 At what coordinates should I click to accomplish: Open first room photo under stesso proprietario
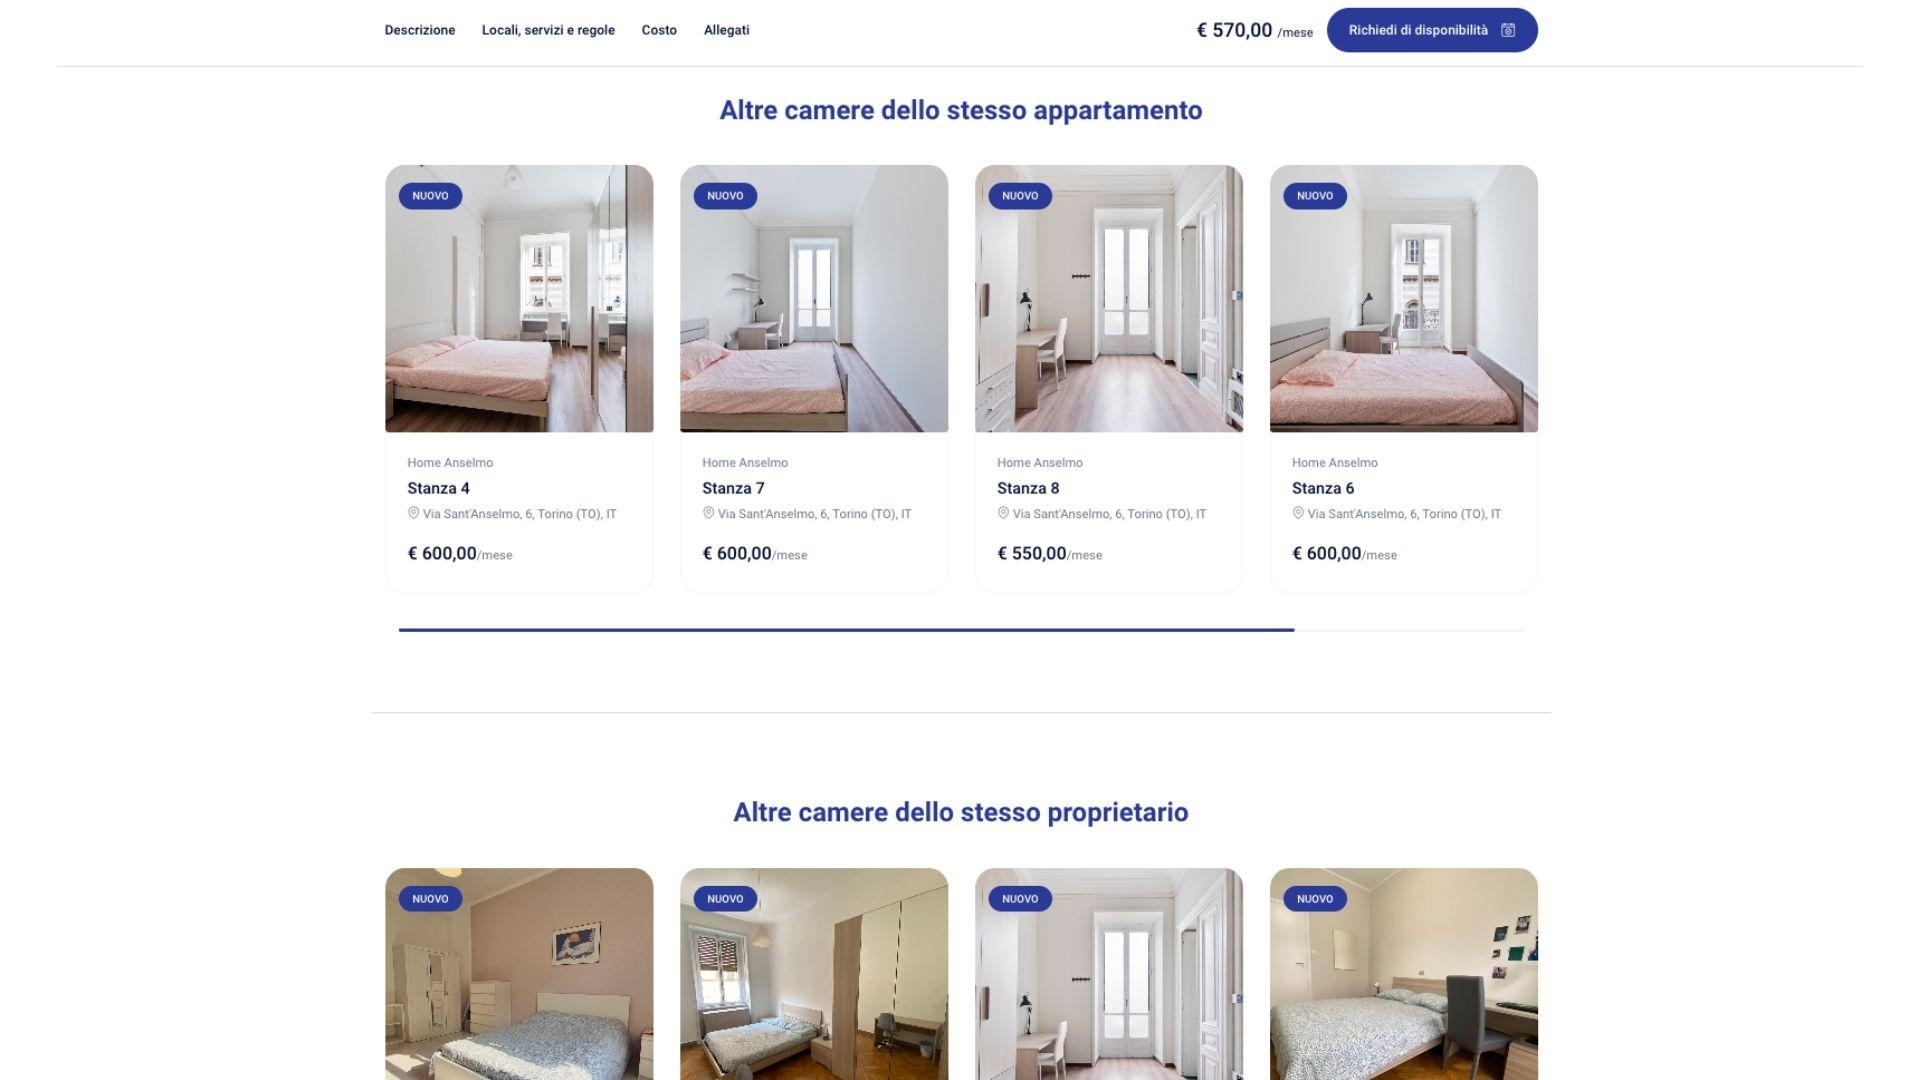[x=519, y=974]
